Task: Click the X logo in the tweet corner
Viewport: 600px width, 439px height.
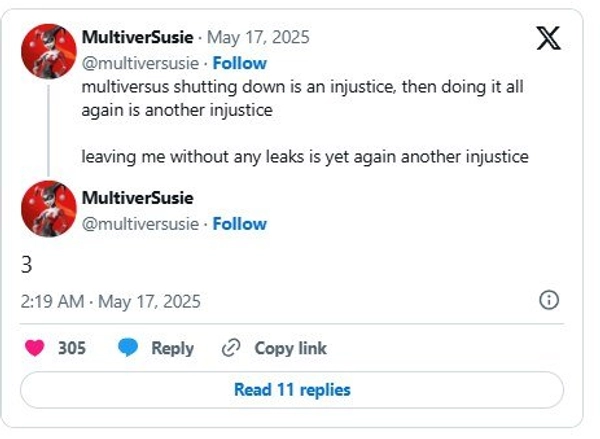Action: click(547, 41)
